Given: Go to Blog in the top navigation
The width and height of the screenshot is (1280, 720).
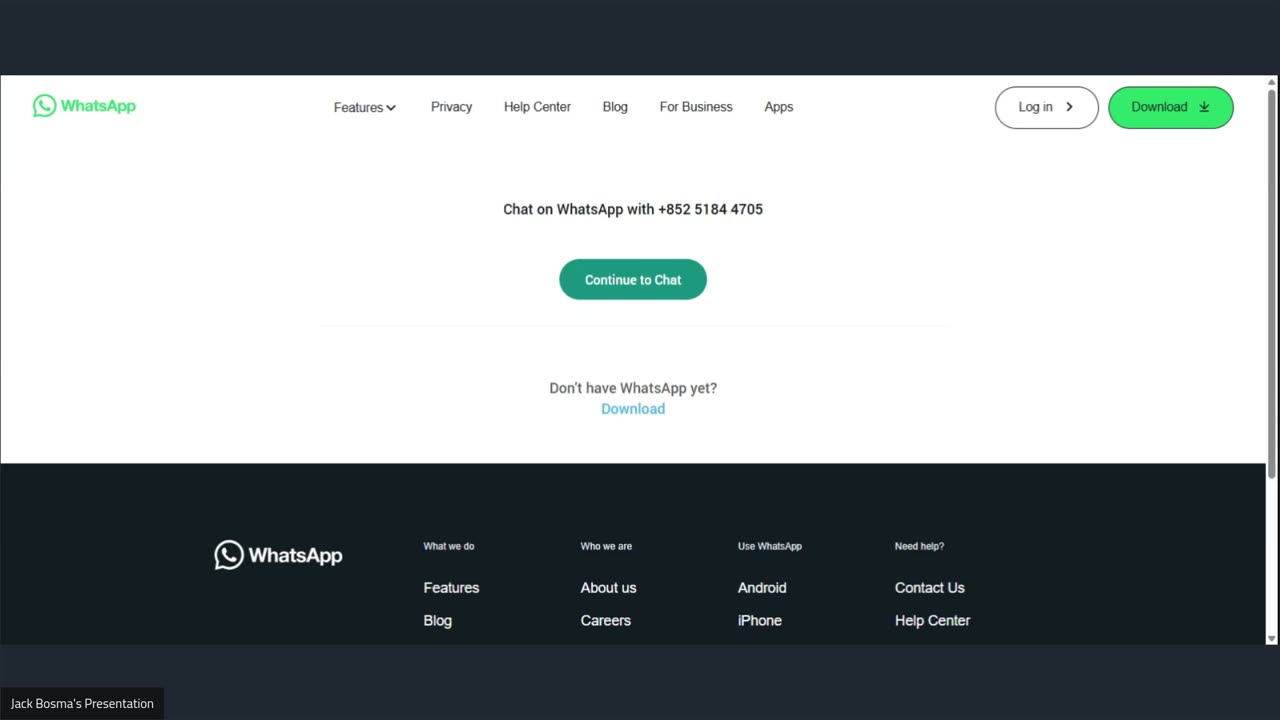Looking at the screenshot, I should tap(615, 107).
